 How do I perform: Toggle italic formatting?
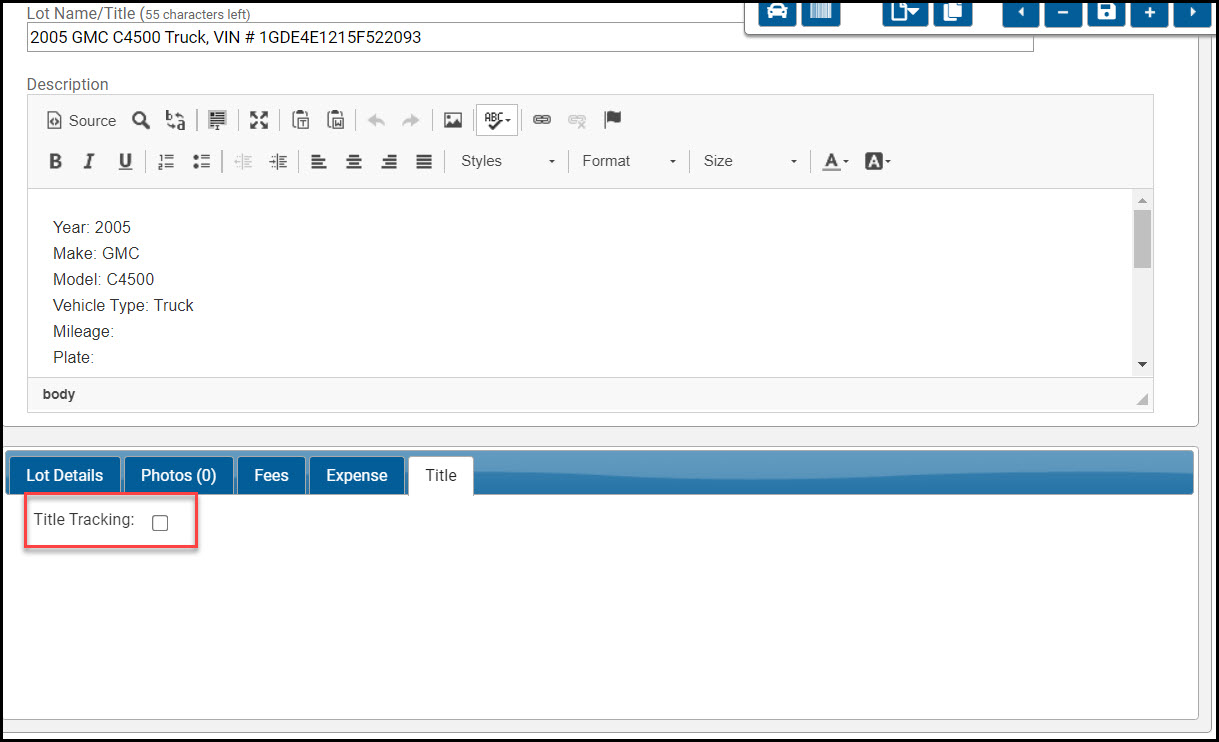[89, 161]
